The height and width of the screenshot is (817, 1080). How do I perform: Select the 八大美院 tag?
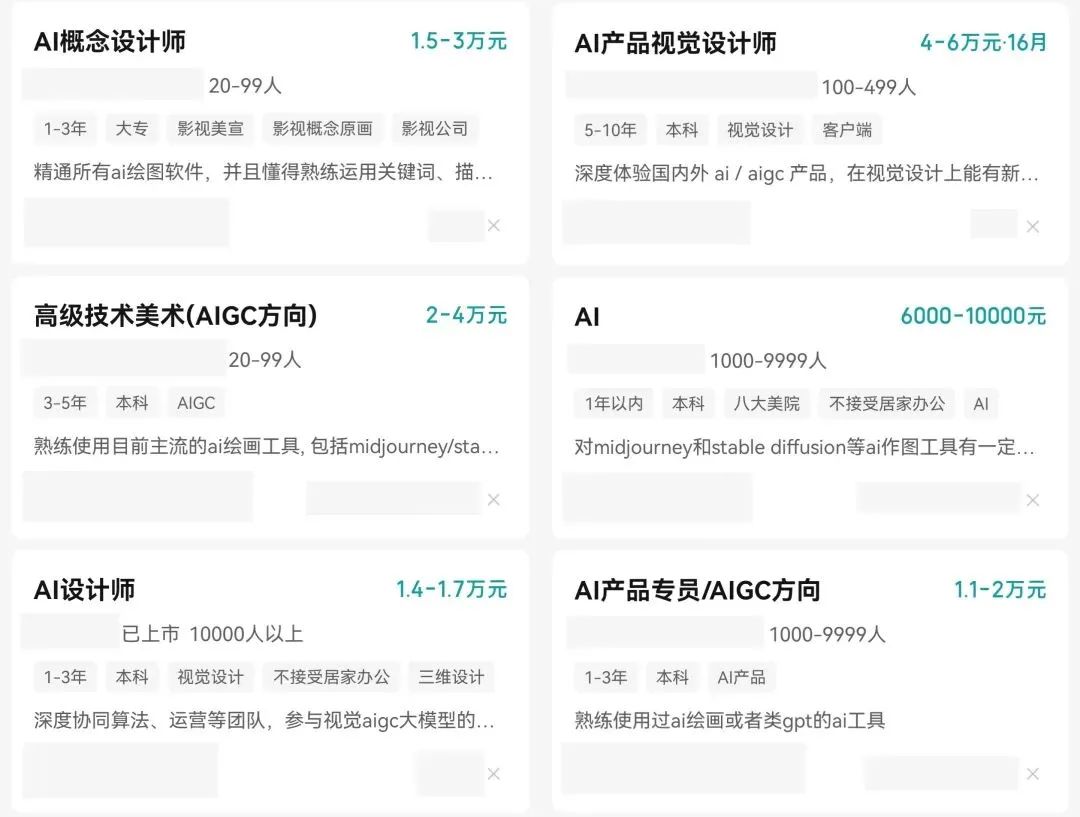click(766, 404)
